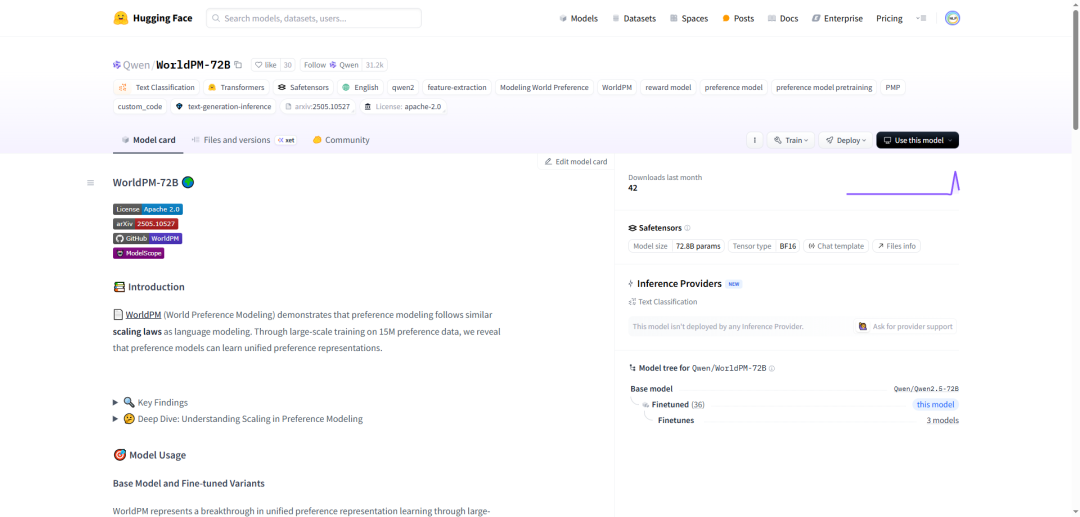Screen dimensions: 1080x517
Task: Open the WorldPM paper link
Action: [143, 315]
